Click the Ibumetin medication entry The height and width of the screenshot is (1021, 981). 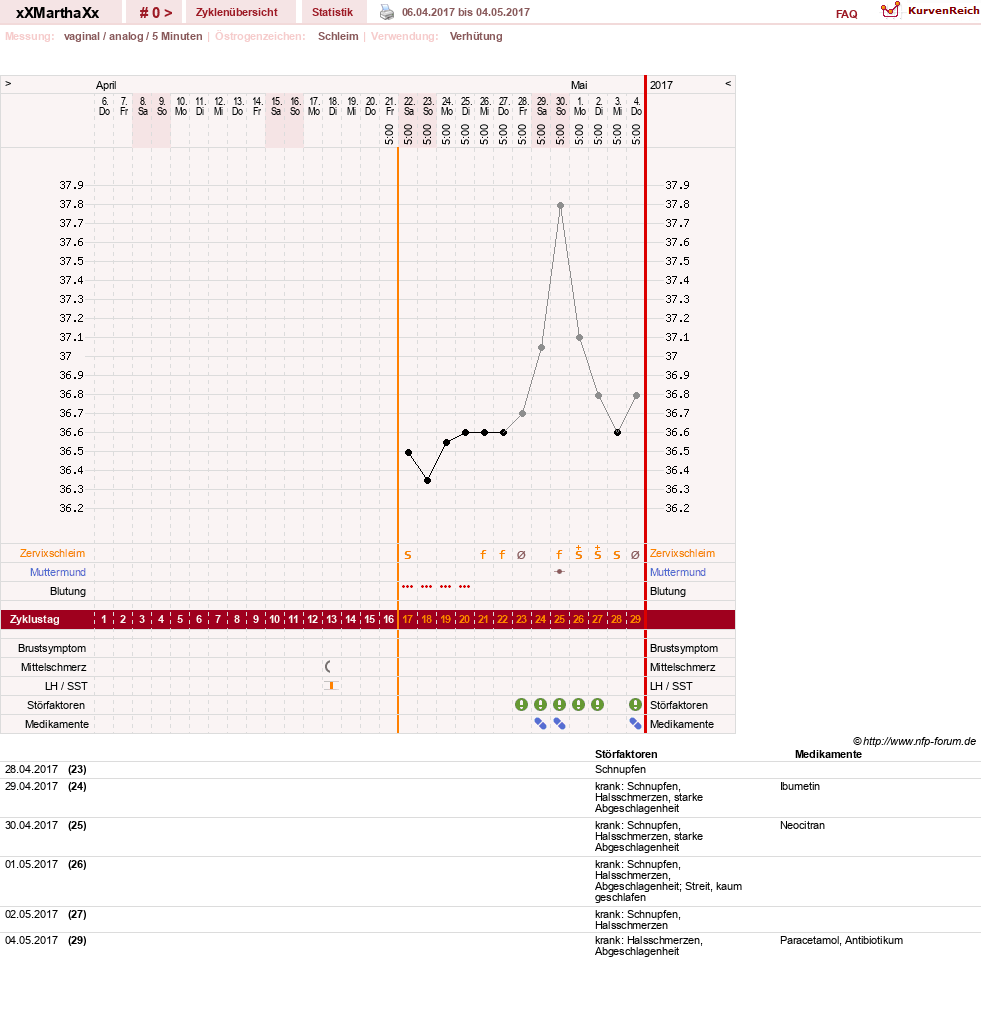[x=800, y=786]
